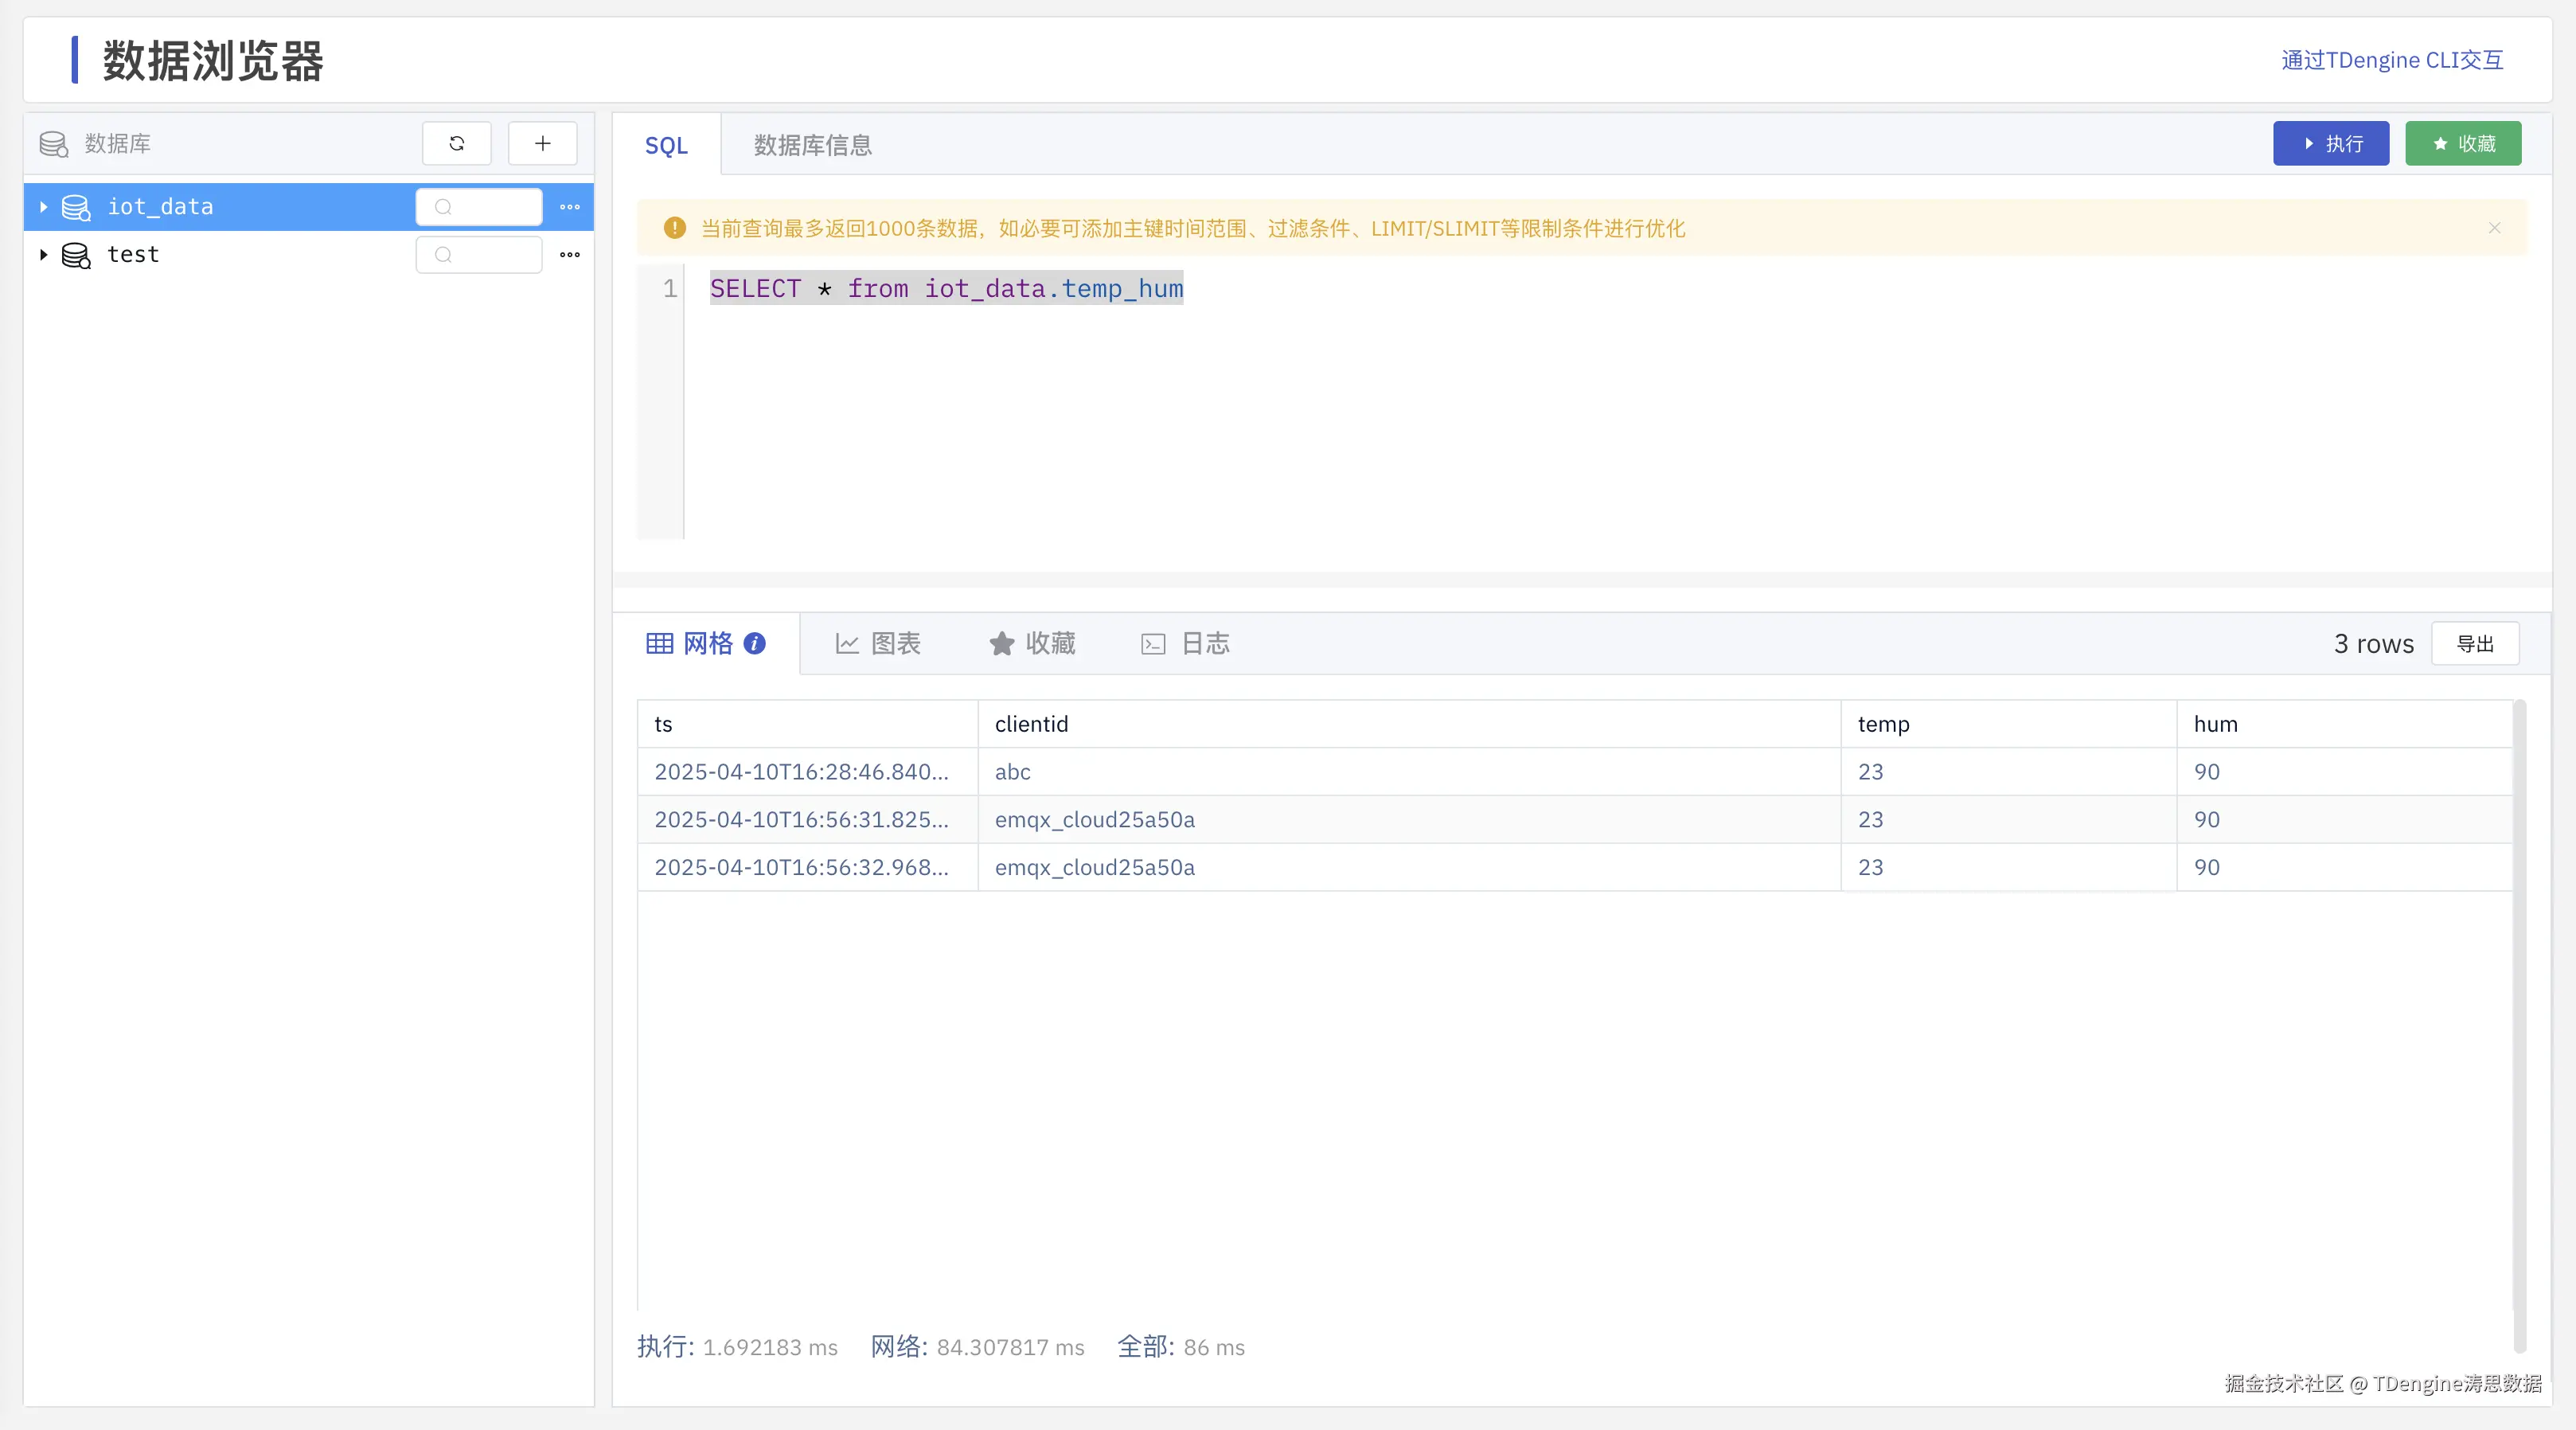Click the plus icon to add database
This screenshot has width=2576, height=1430.
tap(542, 143)
